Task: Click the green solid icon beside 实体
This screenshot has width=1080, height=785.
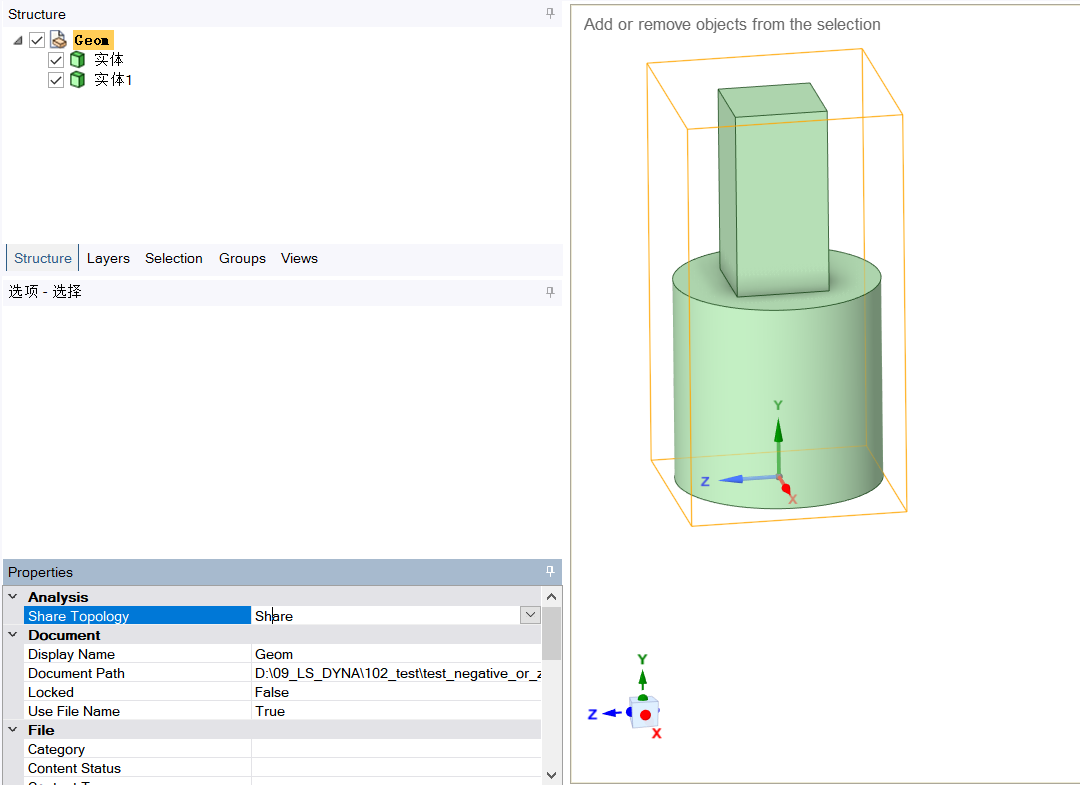Action: tap(77, 60)
